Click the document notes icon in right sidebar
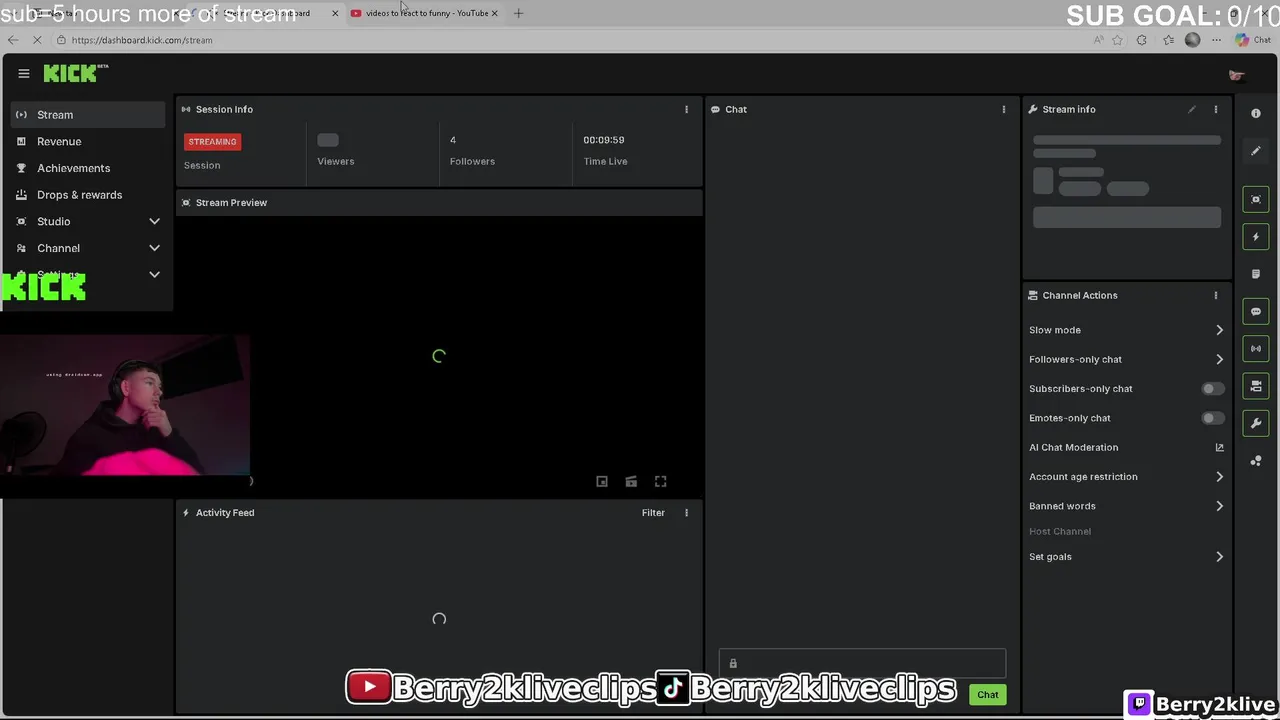The image size is (1280, 720). coord(1256,274)
